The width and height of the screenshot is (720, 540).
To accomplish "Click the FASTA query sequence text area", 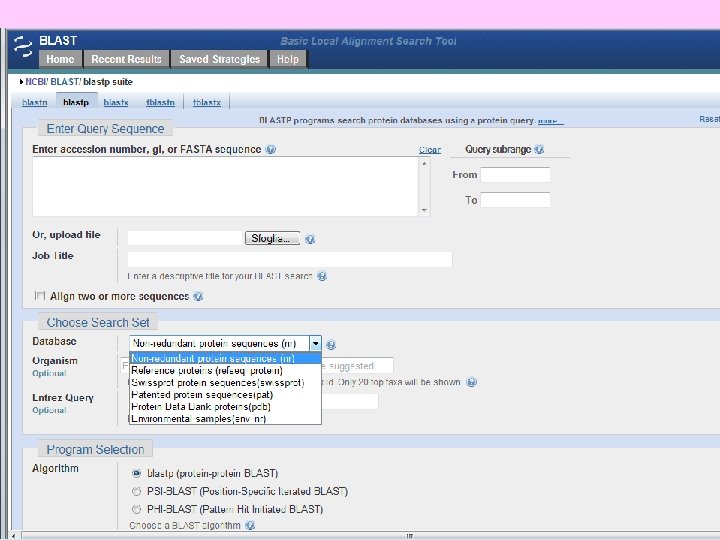I will pyautogui.click(x=225, y=187).
